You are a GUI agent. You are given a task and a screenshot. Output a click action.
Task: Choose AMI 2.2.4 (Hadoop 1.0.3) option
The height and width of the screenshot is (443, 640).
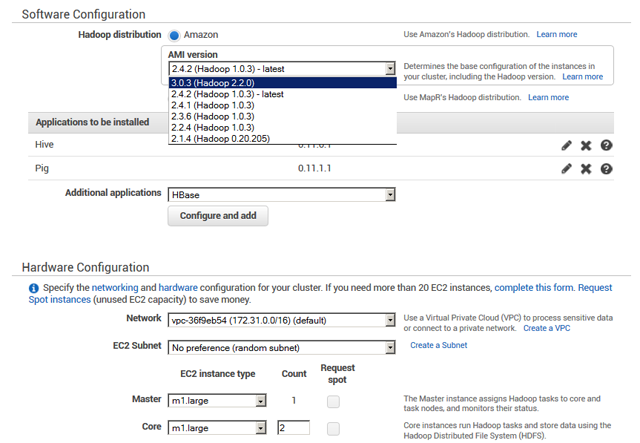[282, 127]
